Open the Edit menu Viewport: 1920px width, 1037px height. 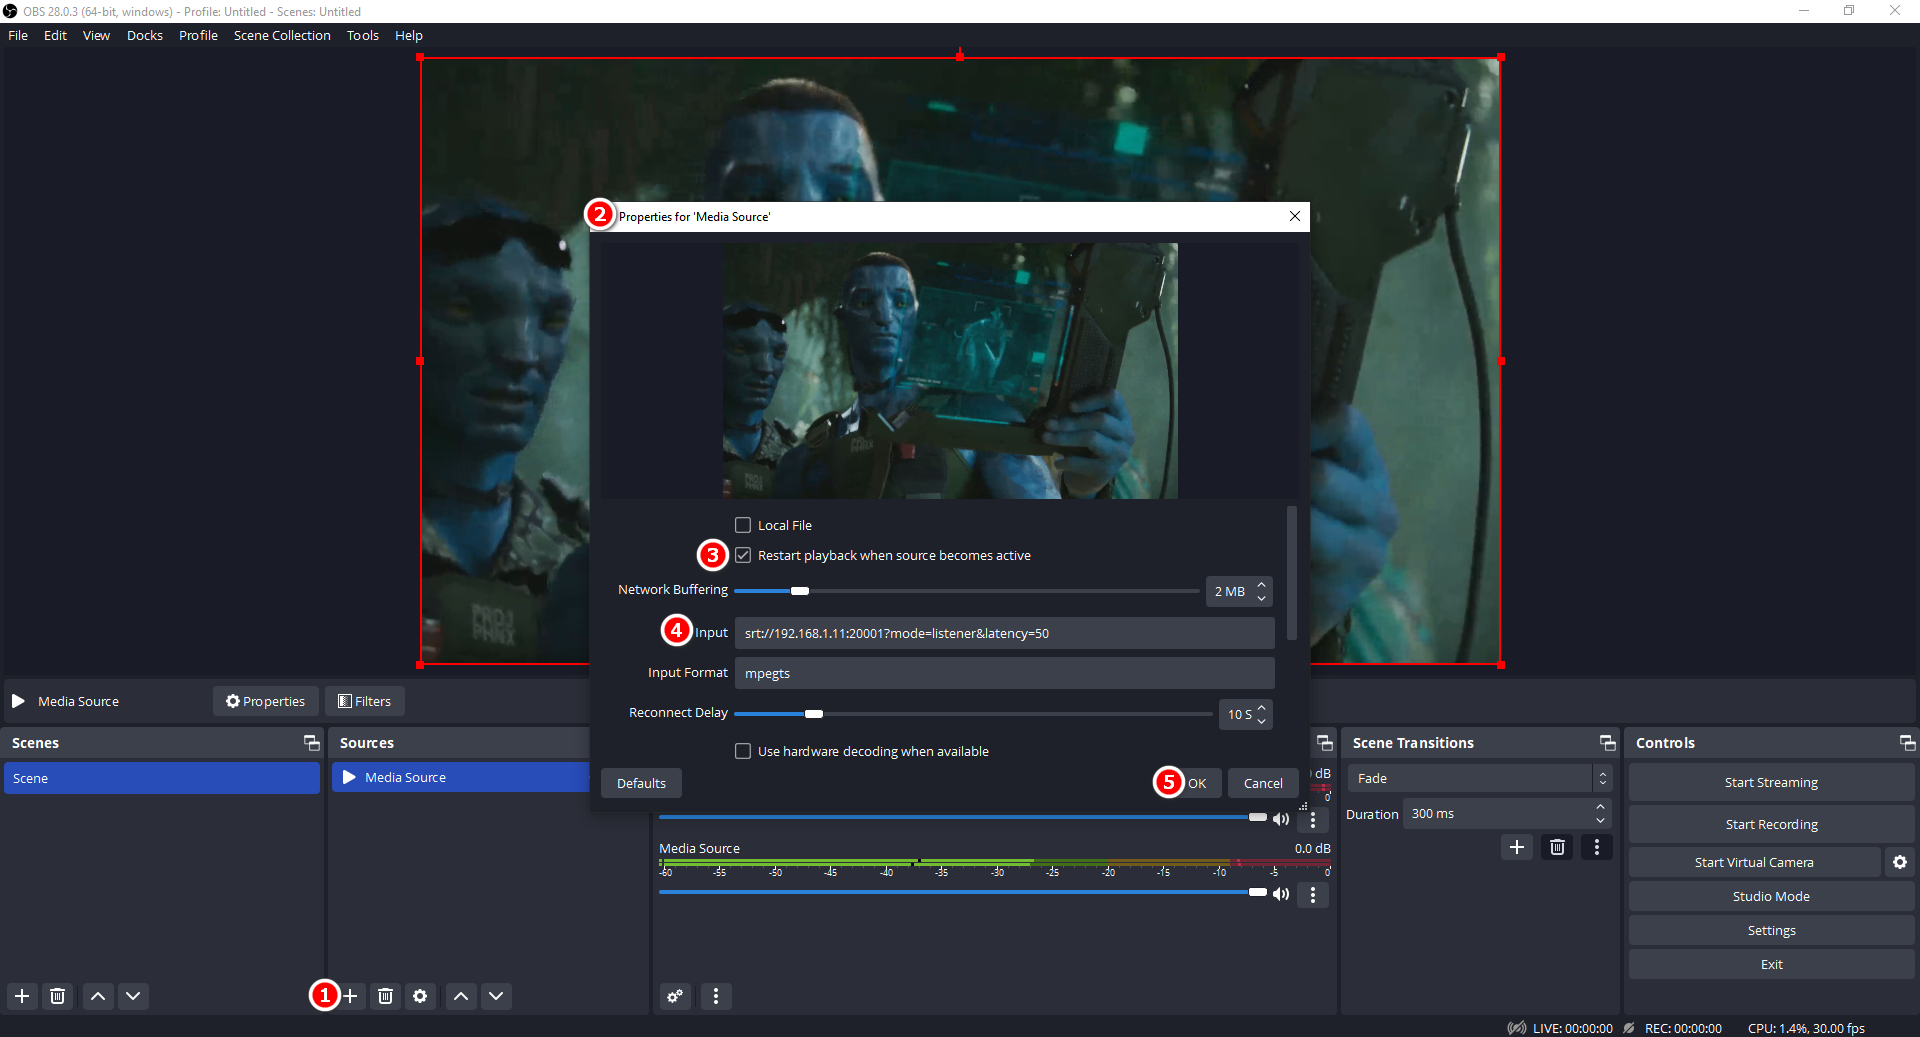coord(55,35)
